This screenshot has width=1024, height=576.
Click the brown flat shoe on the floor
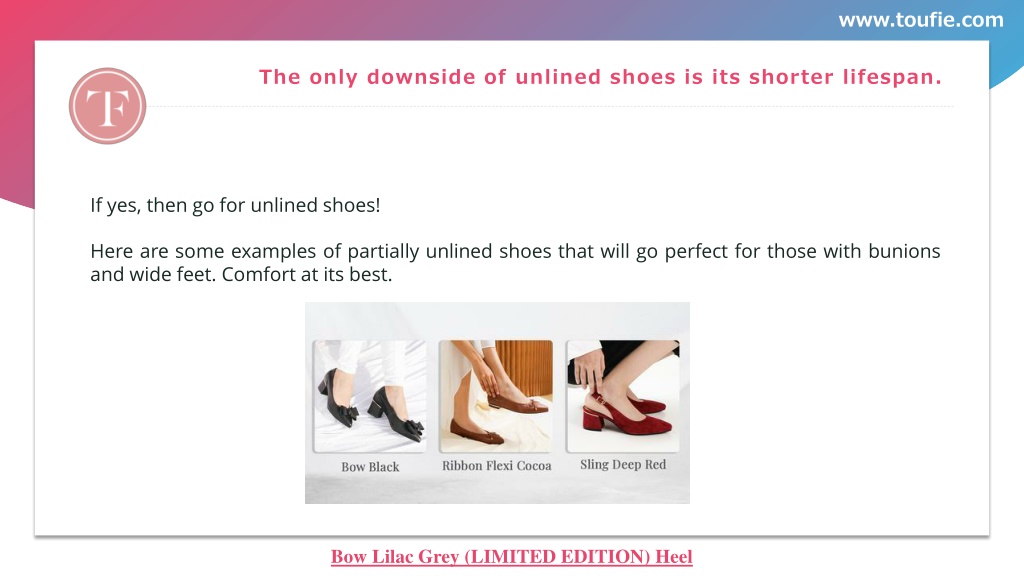point(477,432)
